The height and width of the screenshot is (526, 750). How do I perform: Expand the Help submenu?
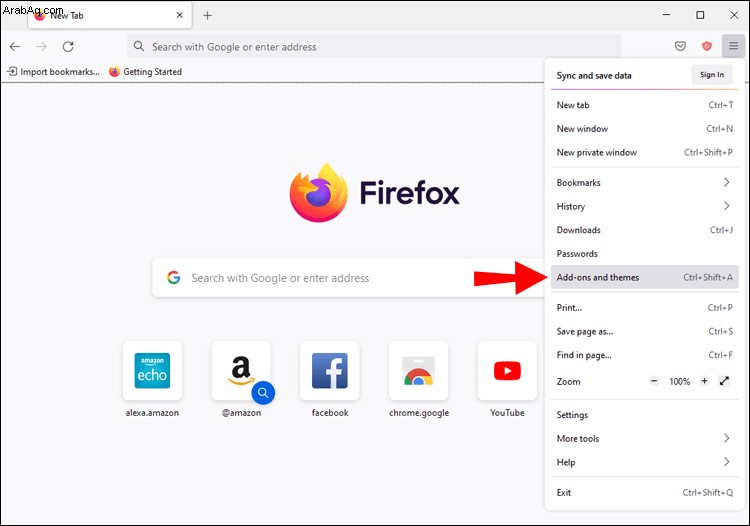pos(645,462)
